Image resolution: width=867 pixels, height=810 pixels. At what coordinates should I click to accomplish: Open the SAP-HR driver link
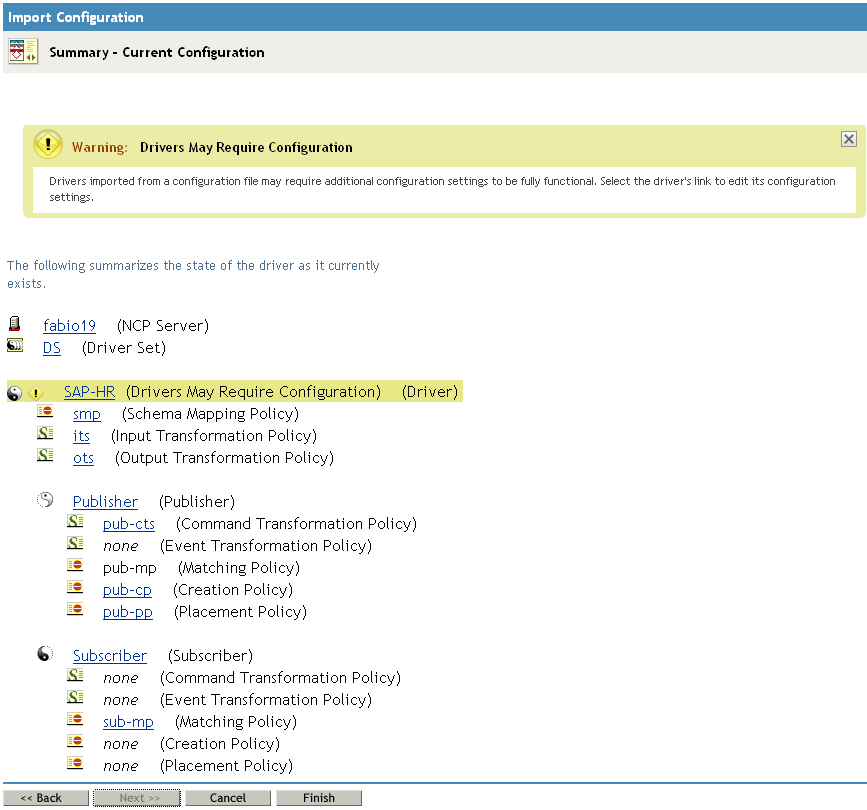coord(89,392)
